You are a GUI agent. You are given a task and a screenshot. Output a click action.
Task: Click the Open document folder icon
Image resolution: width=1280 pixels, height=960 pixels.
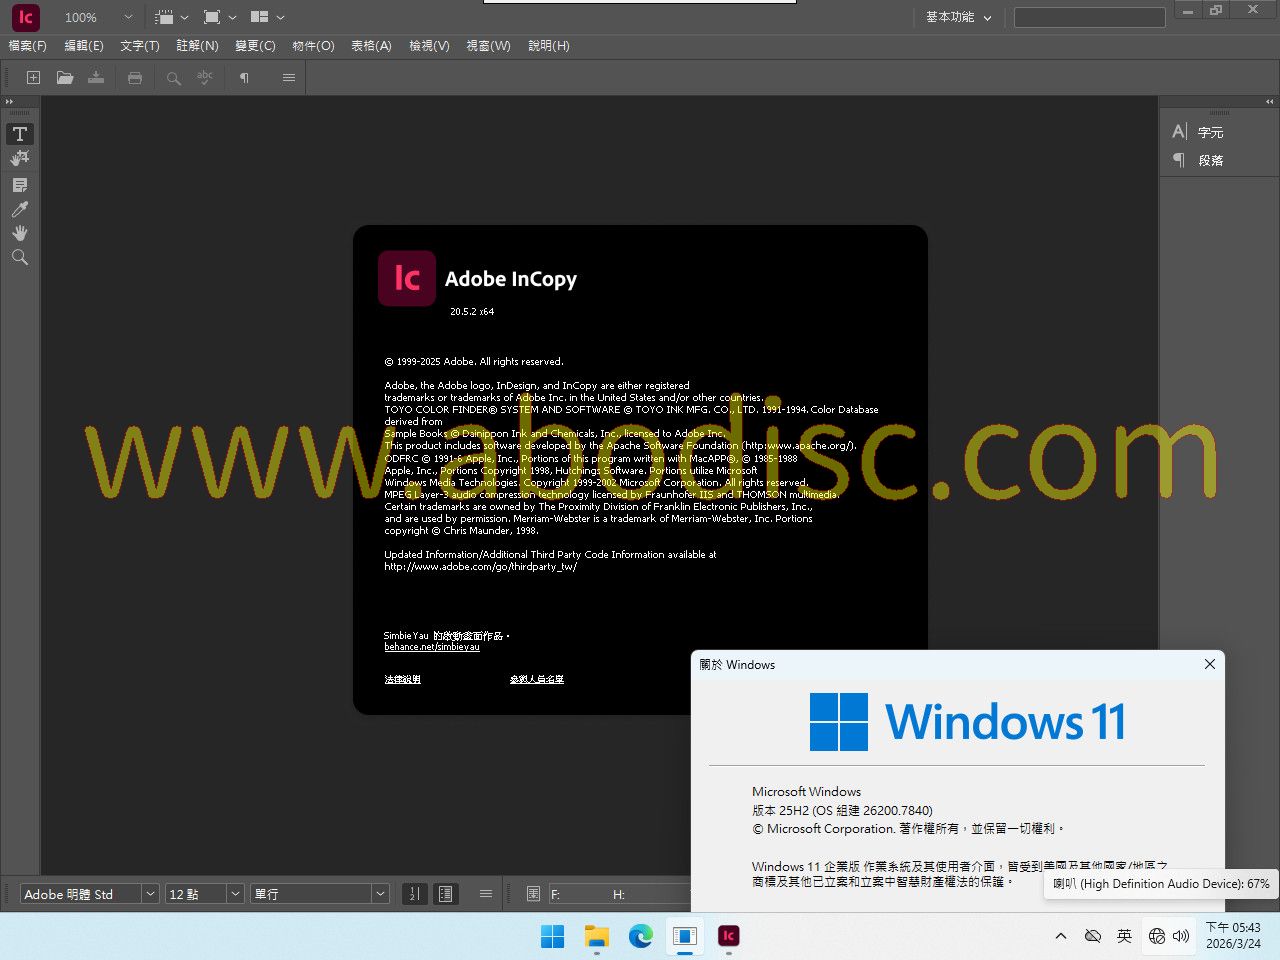(x=65, y=78)
